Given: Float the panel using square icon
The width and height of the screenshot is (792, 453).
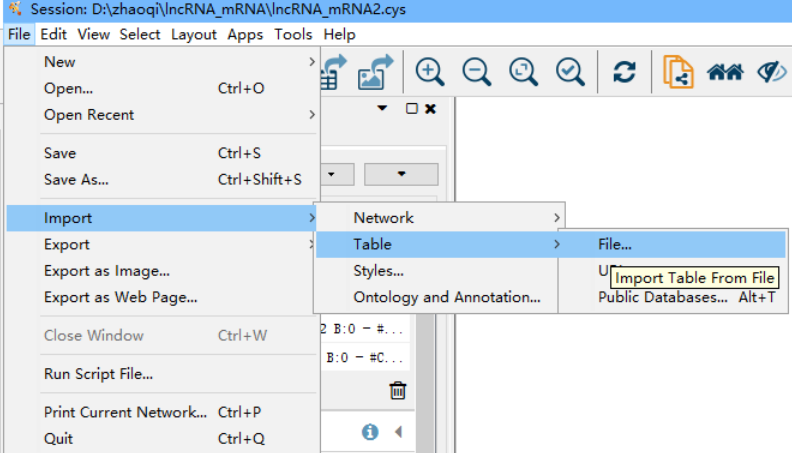Looking at the screenshot, I should [x=411, y=108].
